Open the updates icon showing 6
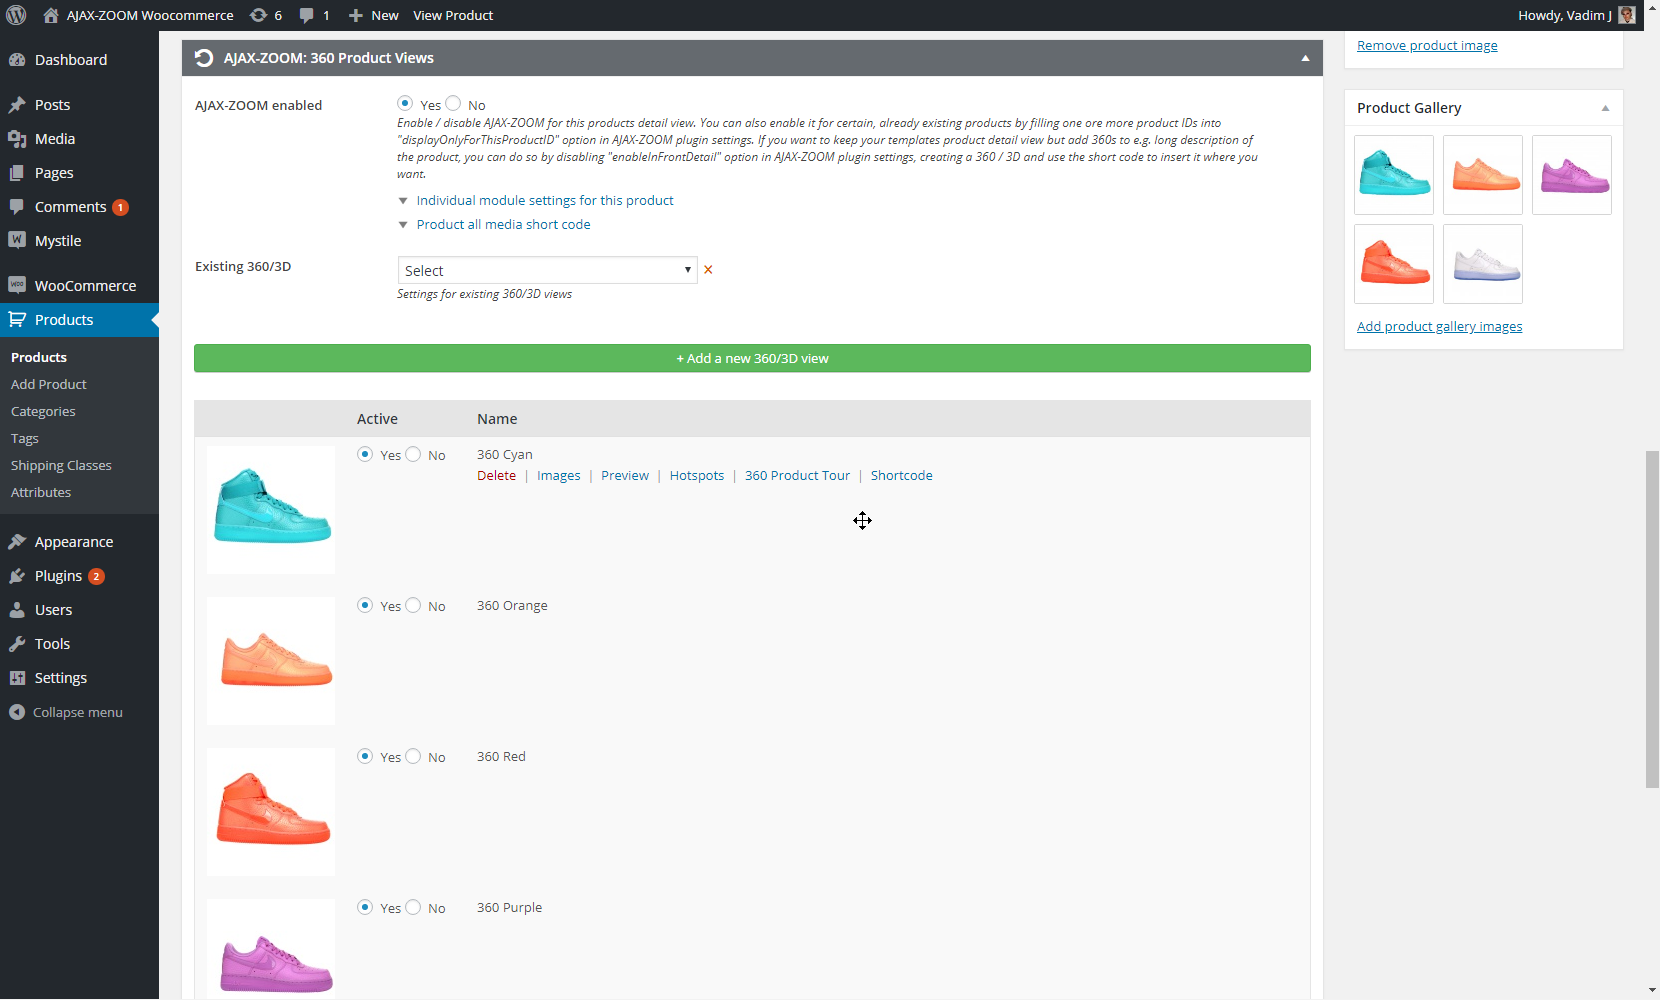The width and height of the screenshot is (1660, 1000). coord(258,15)
